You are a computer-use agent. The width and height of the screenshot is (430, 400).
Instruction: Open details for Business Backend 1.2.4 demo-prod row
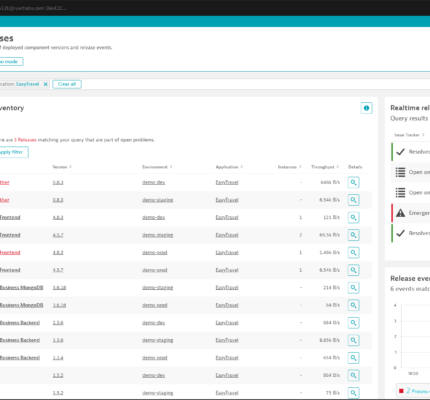click(x=353, y=358)
